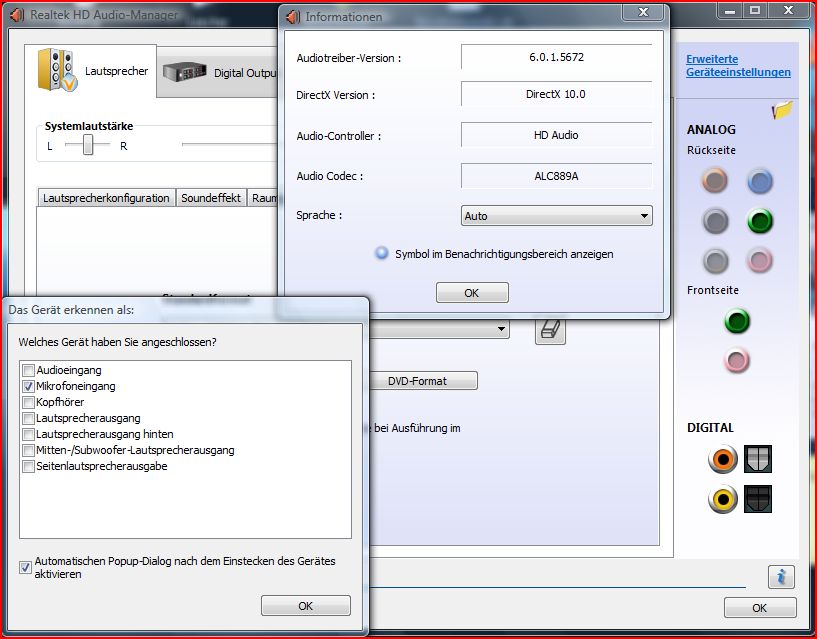Click OK in the Realtek main window
The width and height of the screenshot is (817, 639).
point(760,608)
